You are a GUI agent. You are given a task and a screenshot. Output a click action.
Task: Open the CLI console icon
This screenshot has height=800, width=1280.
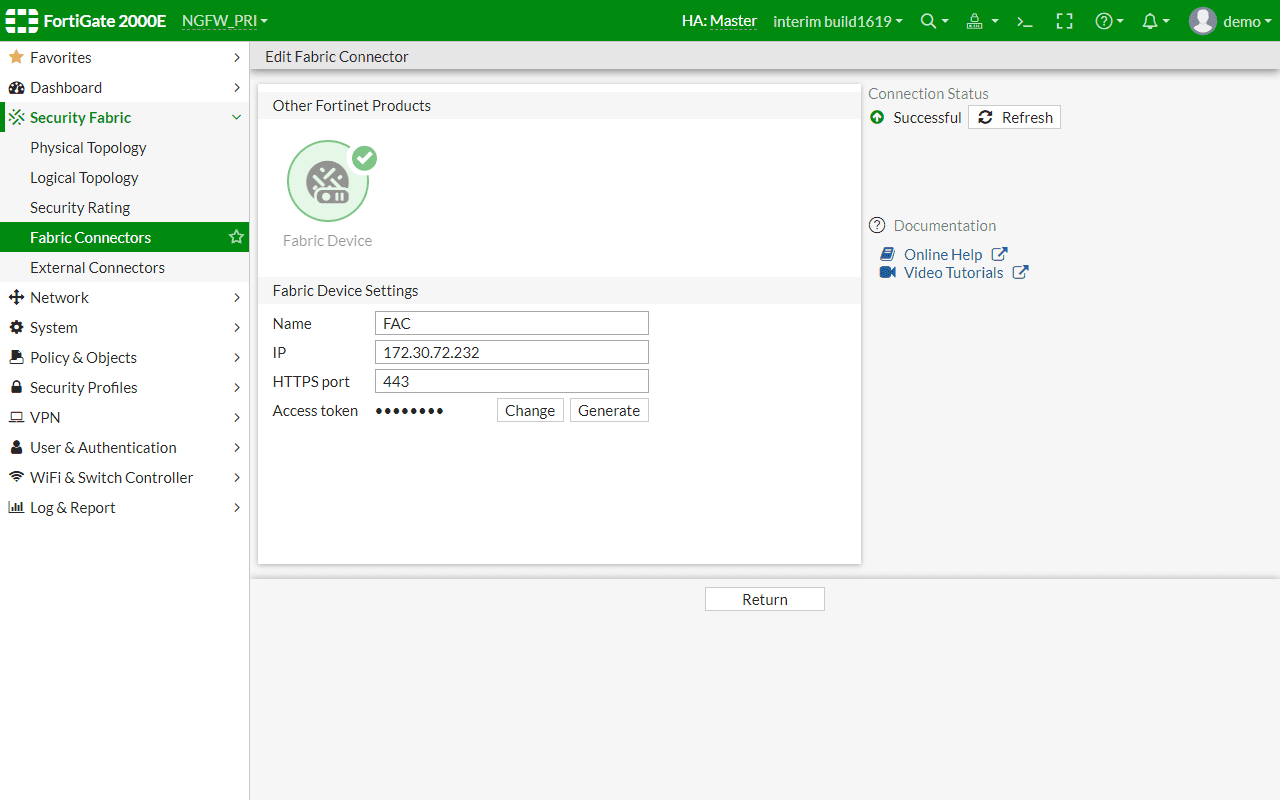pyautogui.click(x=1024, y=21)
